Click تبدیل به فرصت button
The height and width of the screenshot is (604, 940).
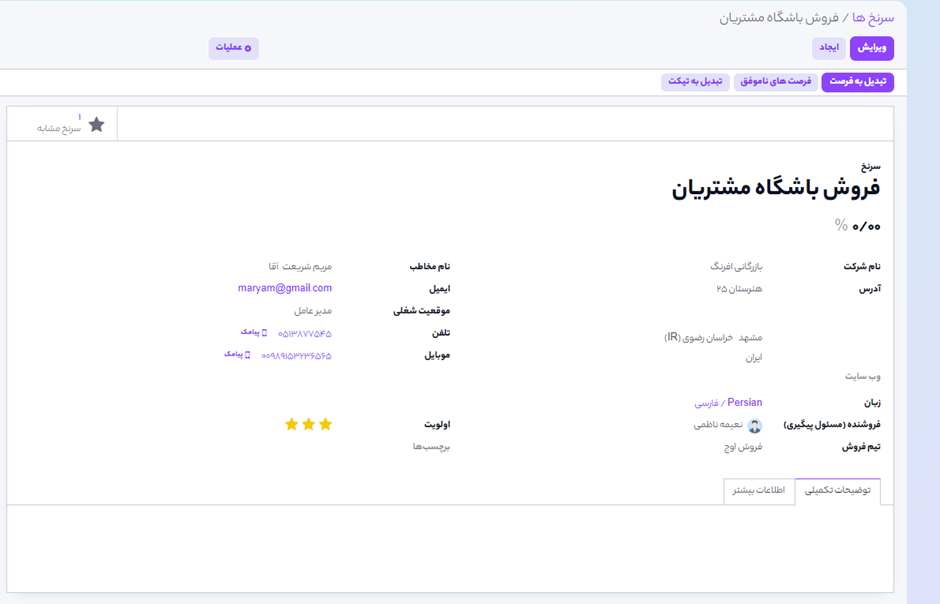858,82
